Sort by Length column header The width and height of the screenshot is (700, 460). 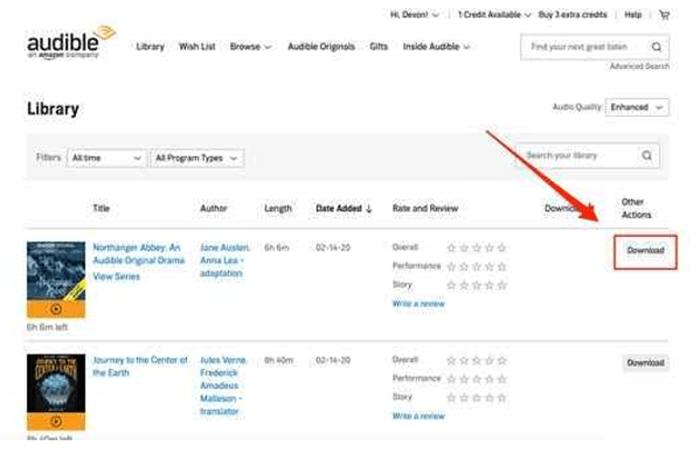click(x=278, y=208)
